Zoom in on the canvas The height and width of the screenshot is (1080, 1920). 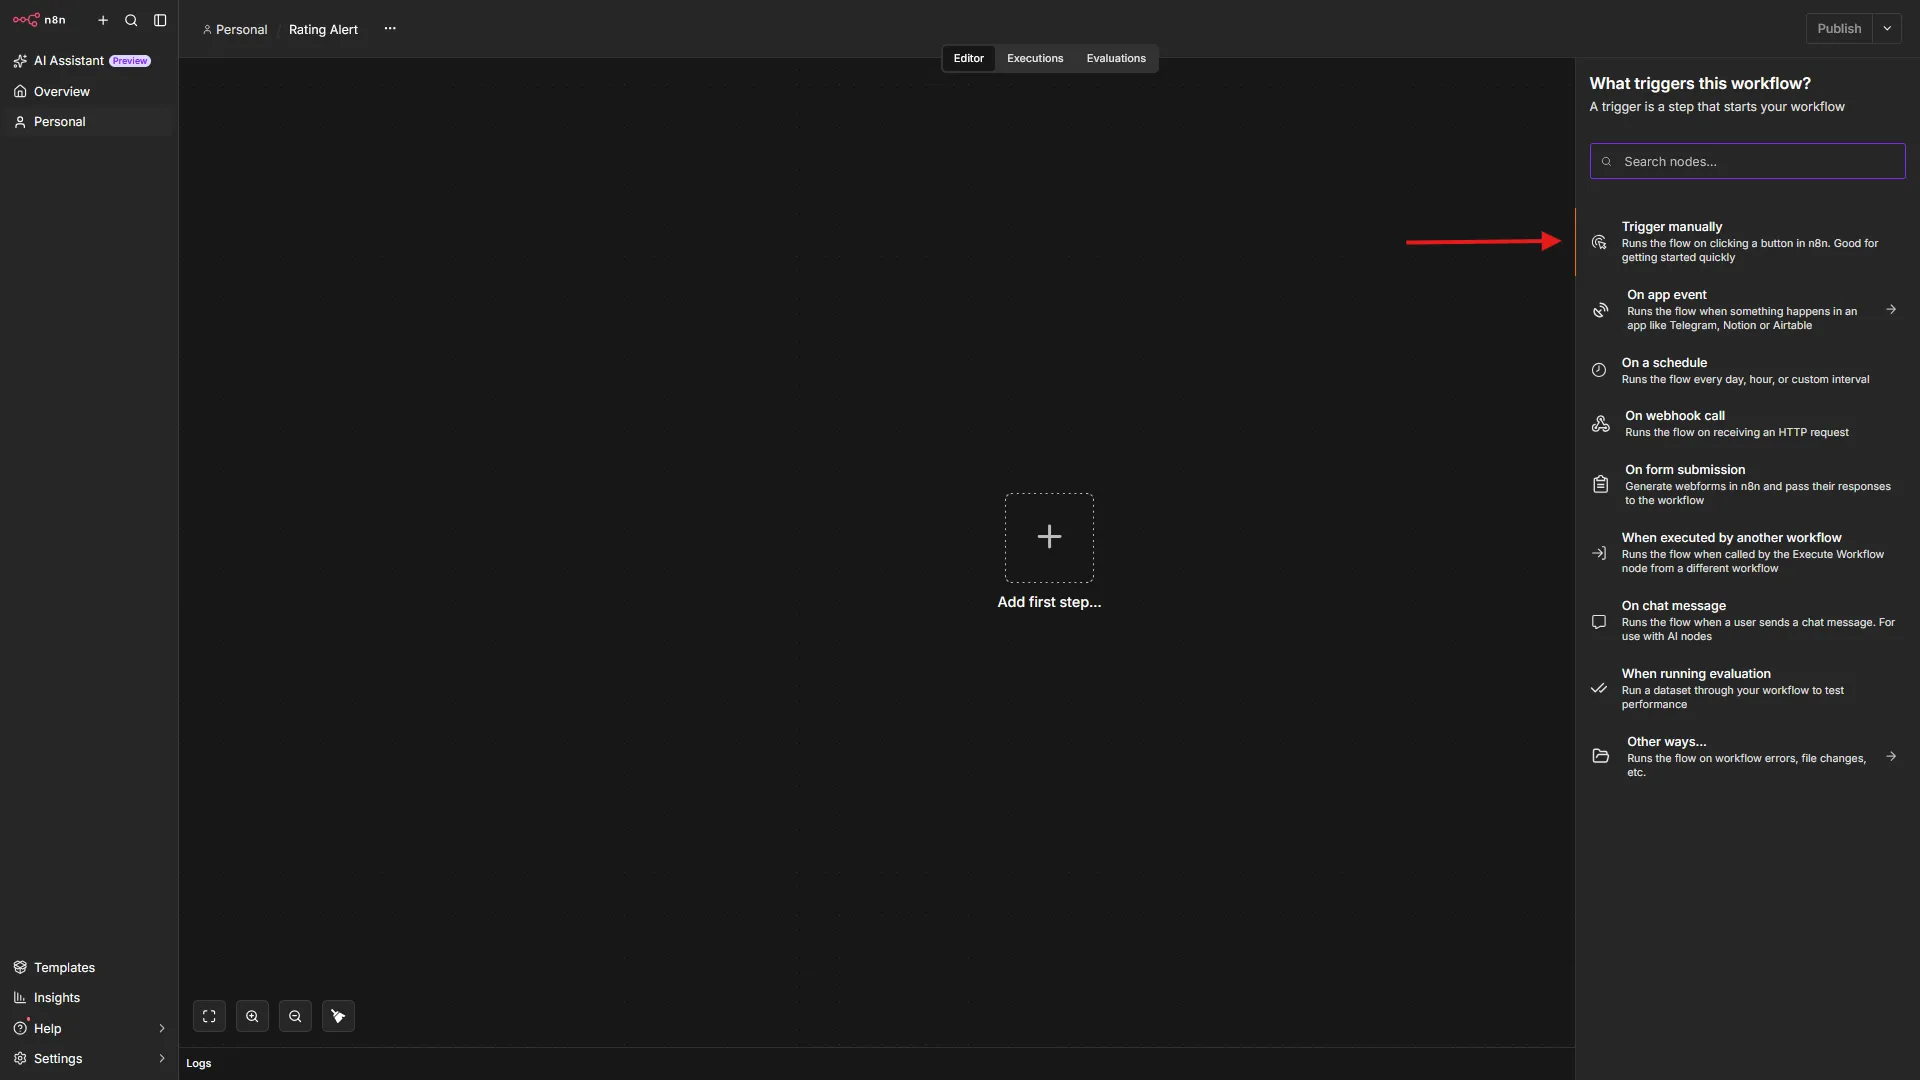252,1016
